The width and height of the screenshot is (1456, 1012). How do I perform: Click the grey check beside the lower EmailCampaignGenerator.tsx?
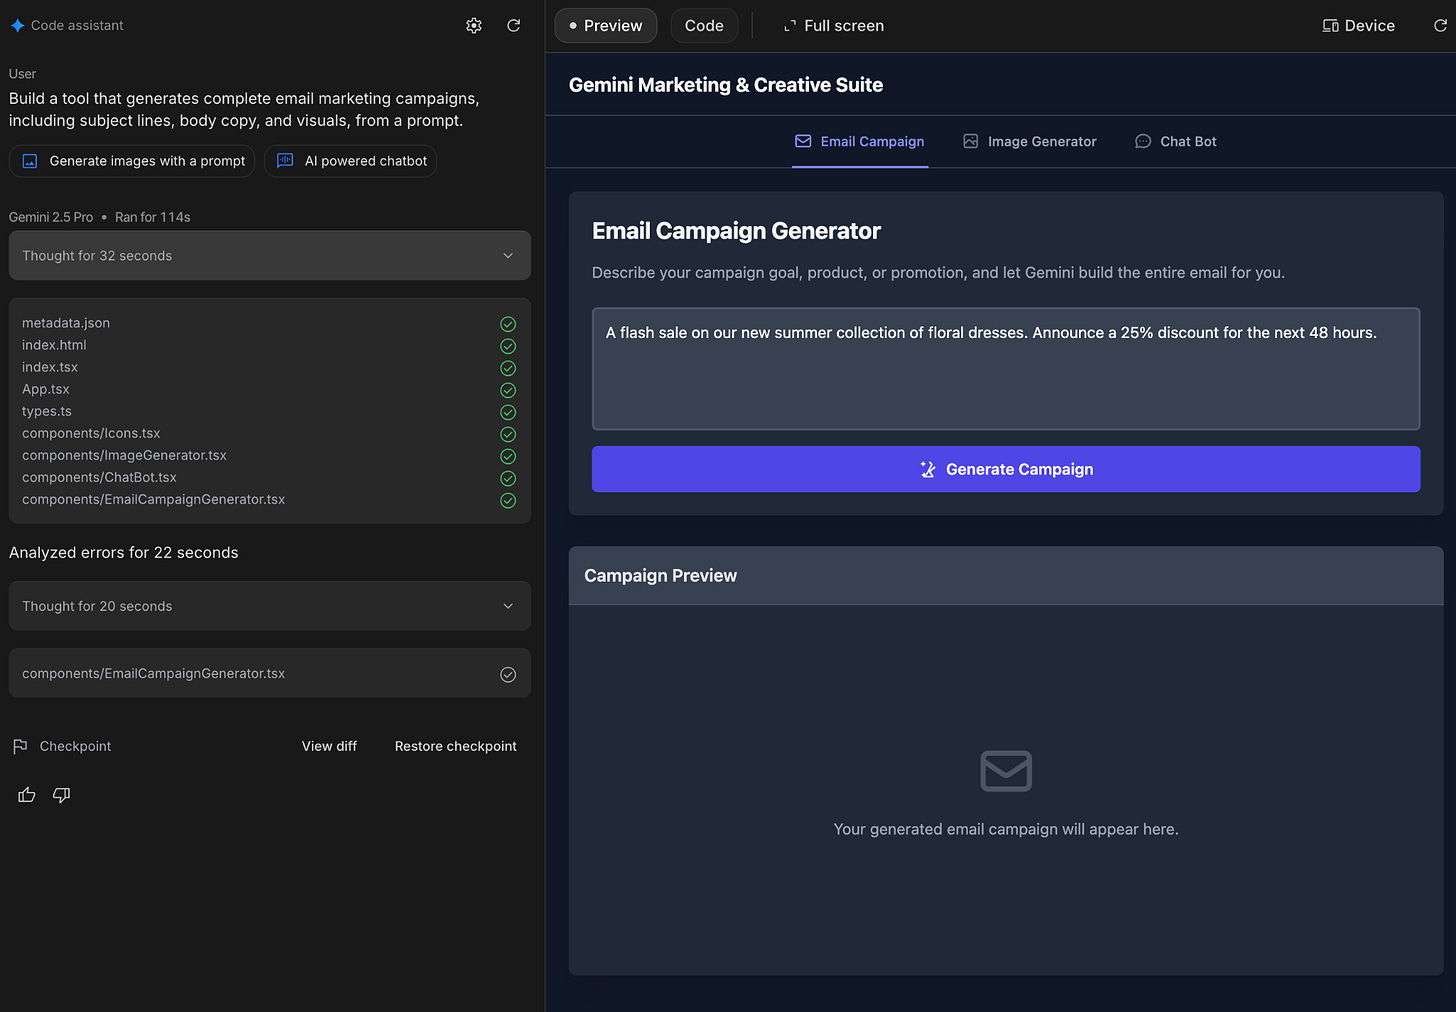508,675
